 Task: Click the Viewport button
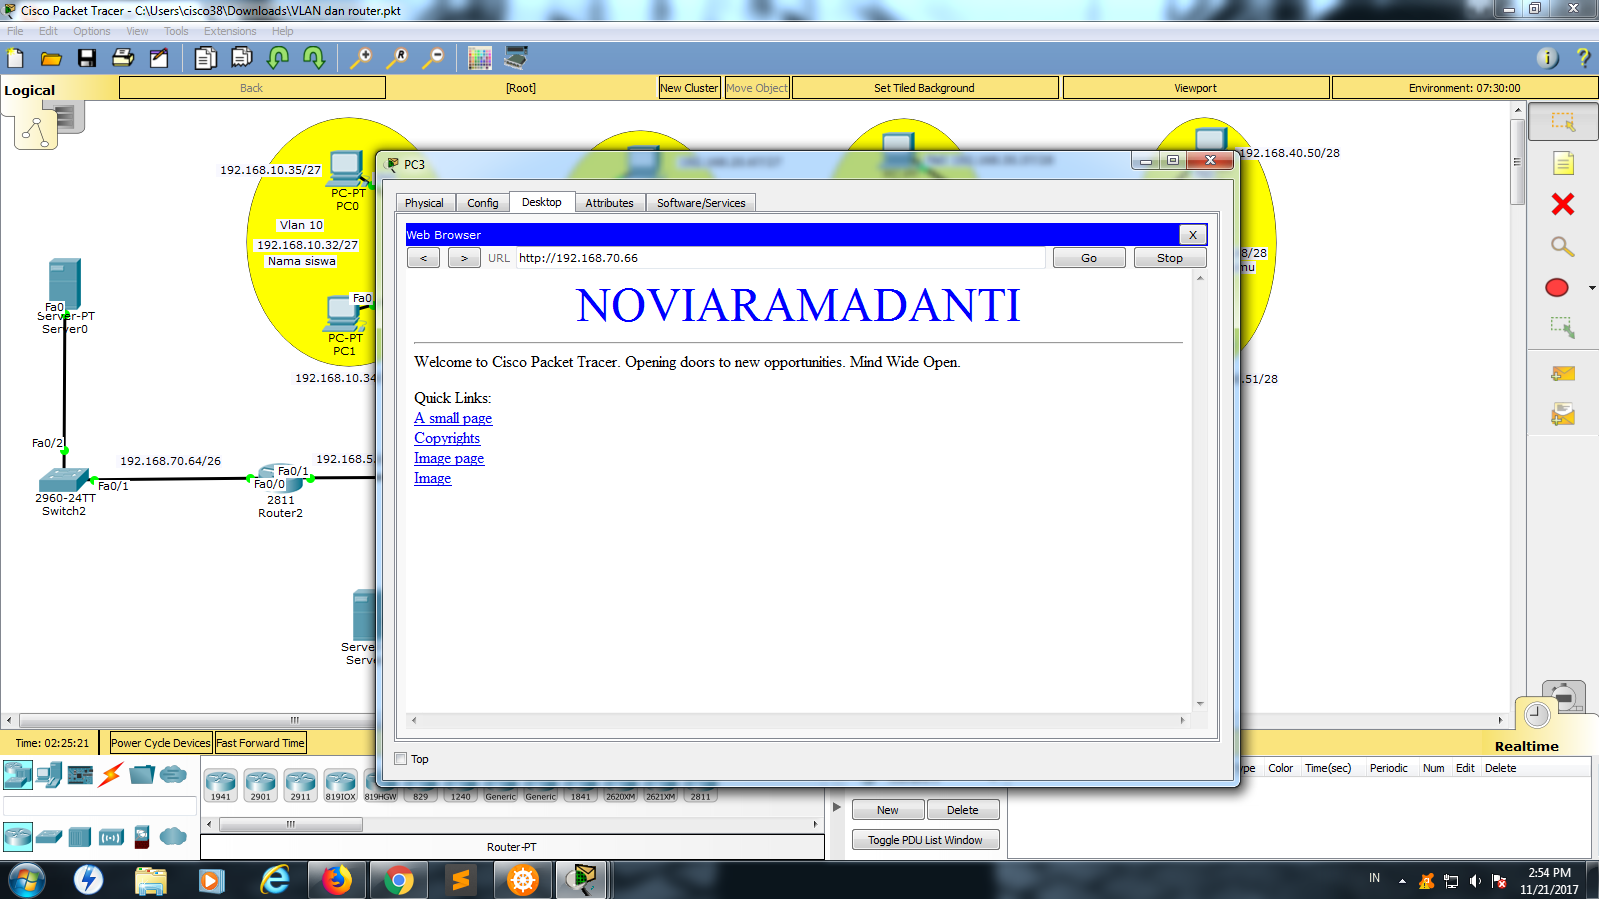tap(1195, 88)
